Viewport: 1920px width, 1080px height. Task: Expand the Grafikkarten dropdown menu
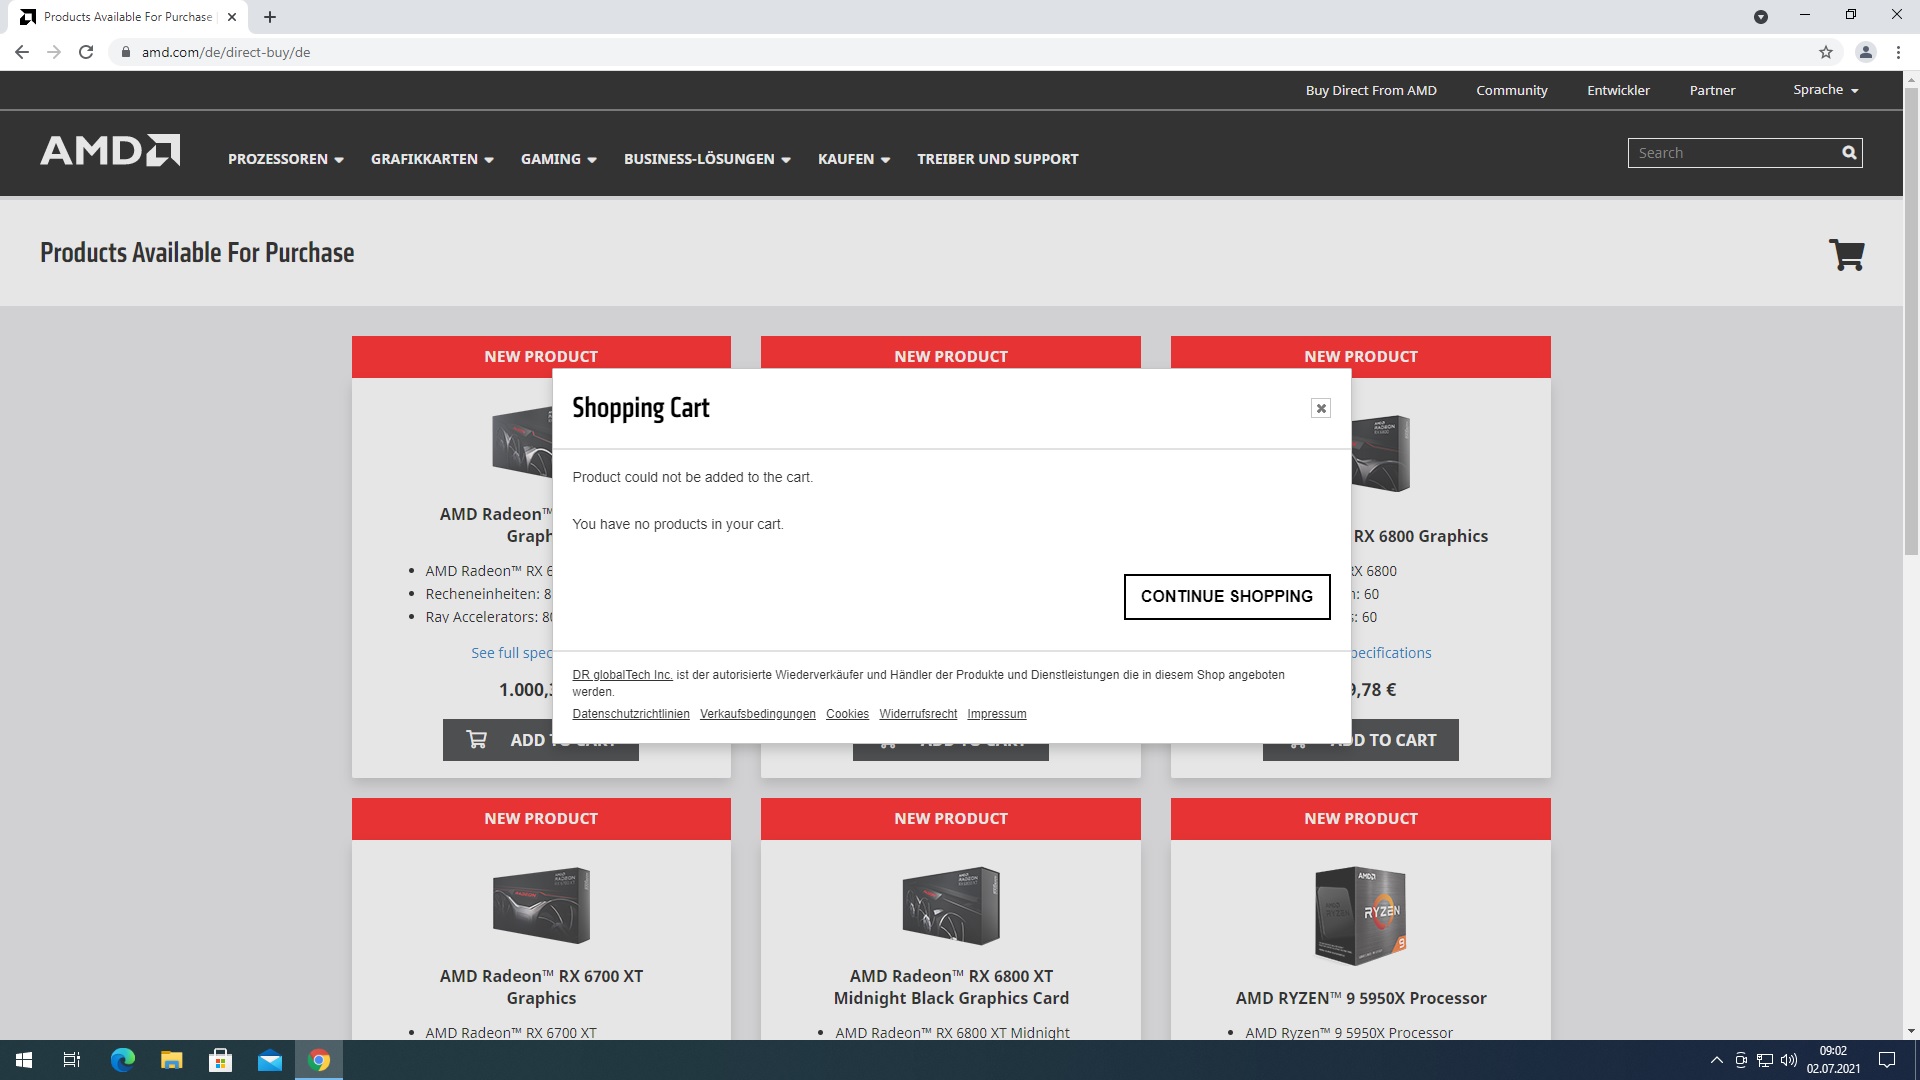[431, 159]
